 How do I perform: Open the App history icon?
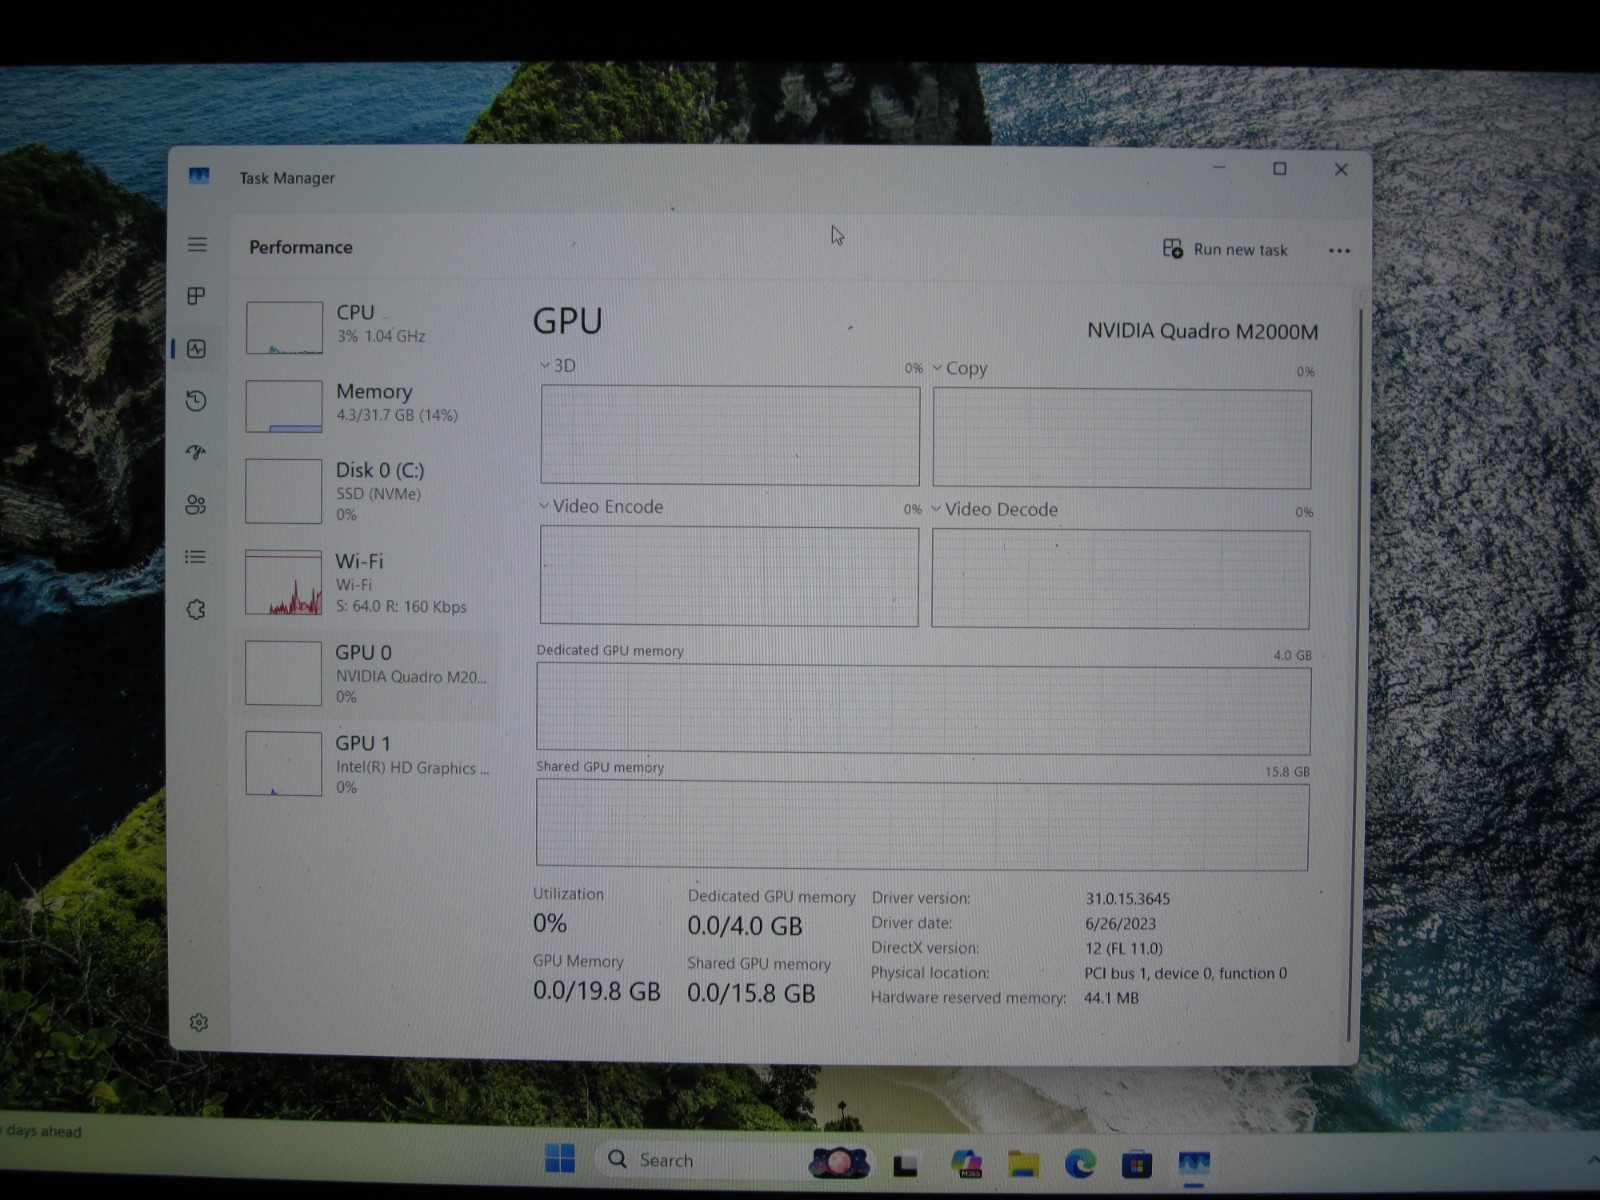coord(196,401)
